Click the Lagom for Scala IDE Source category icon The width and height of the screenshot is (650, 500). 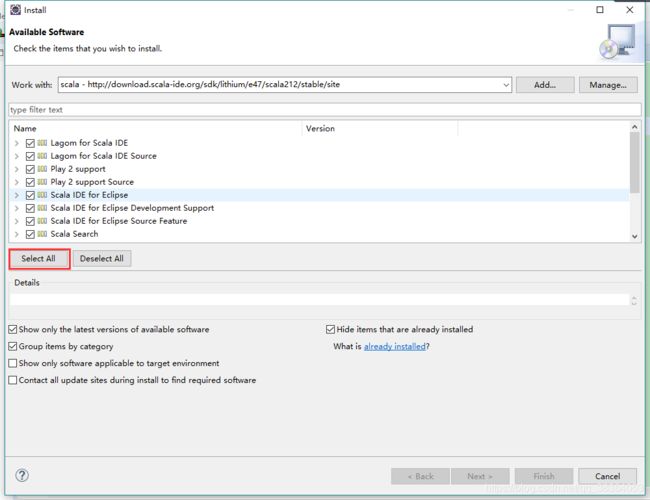coord(42,156)
